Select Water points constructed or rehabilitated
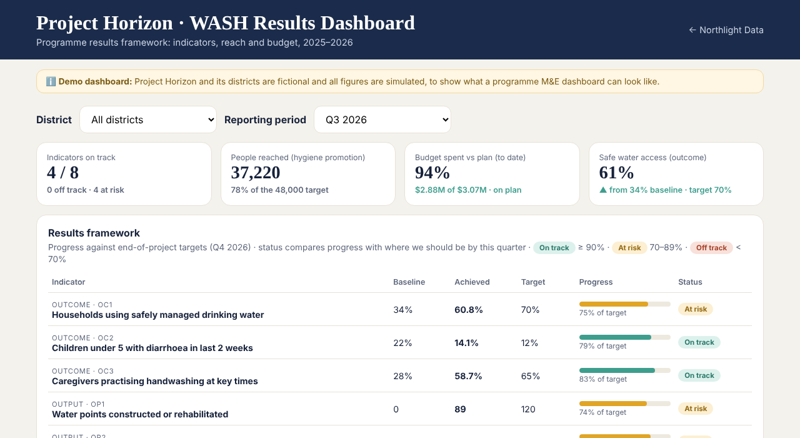 coord(140,415)
